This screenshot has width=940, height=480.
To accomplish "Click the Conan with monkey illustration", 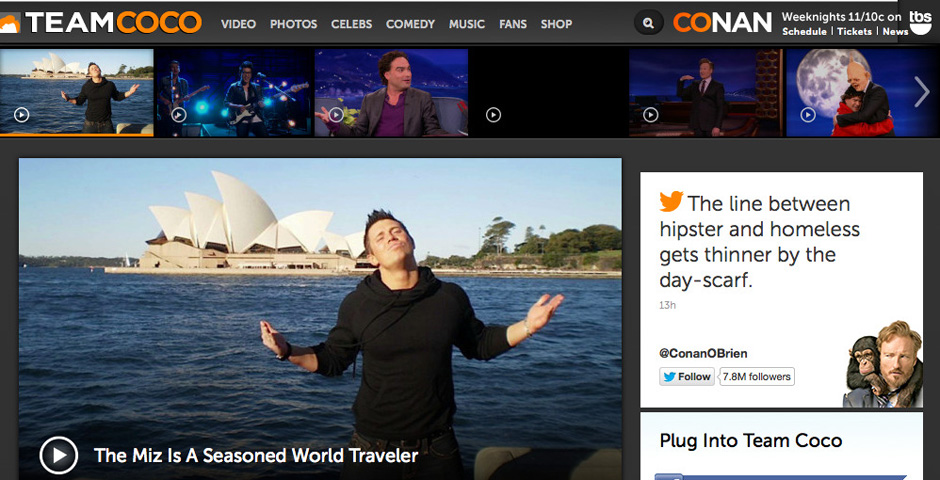I will pos(882,364).
